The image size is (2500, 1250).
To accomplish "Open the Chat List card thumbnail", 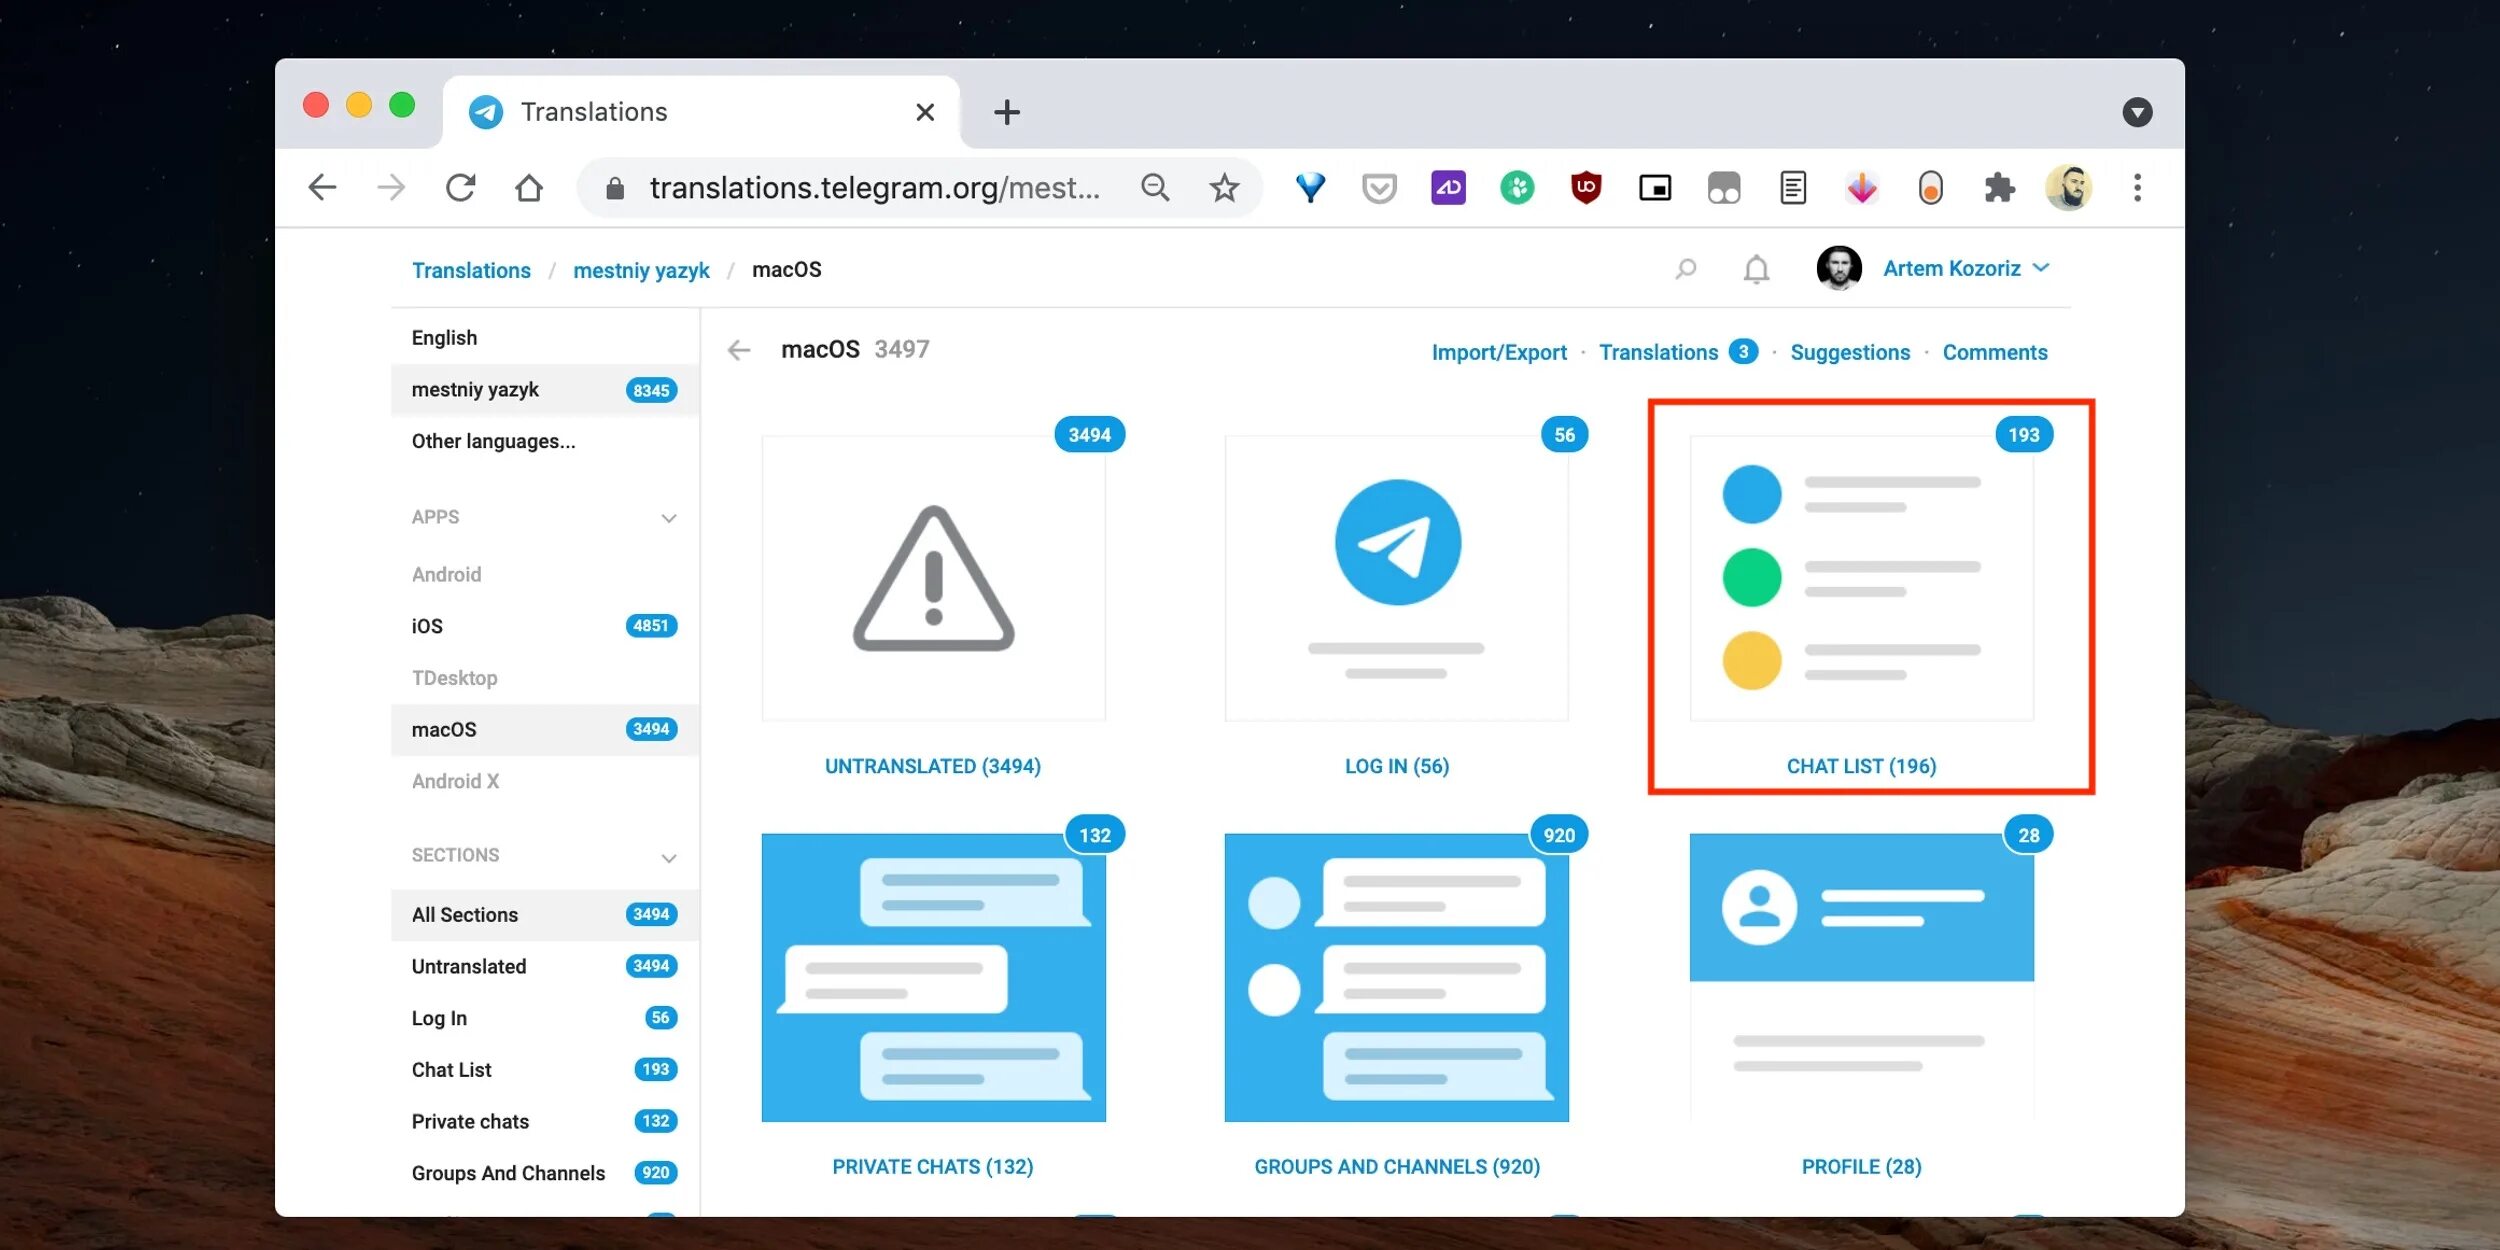I will [1861, 578].
